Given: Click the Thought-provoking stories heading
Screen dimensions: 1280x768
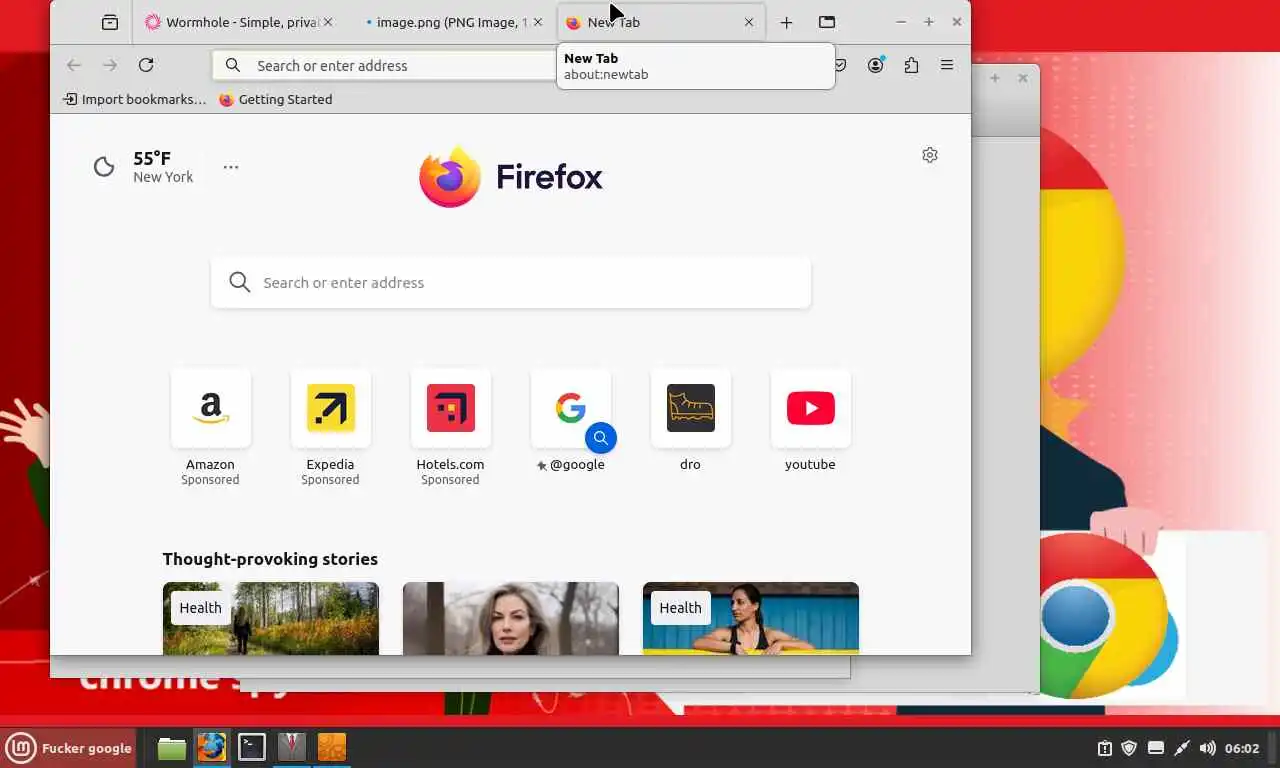Looking at the screenshot, I should point(270,559).
